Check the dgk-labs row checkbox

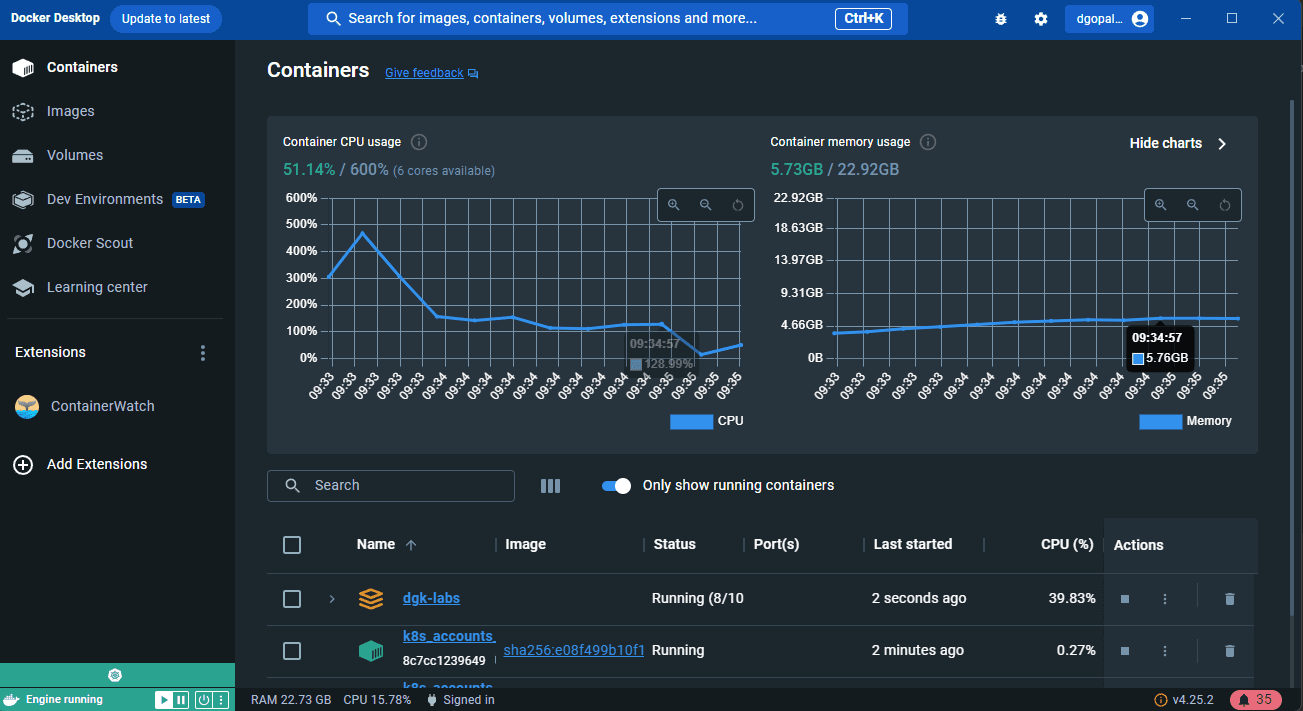(x=292, y=599)
